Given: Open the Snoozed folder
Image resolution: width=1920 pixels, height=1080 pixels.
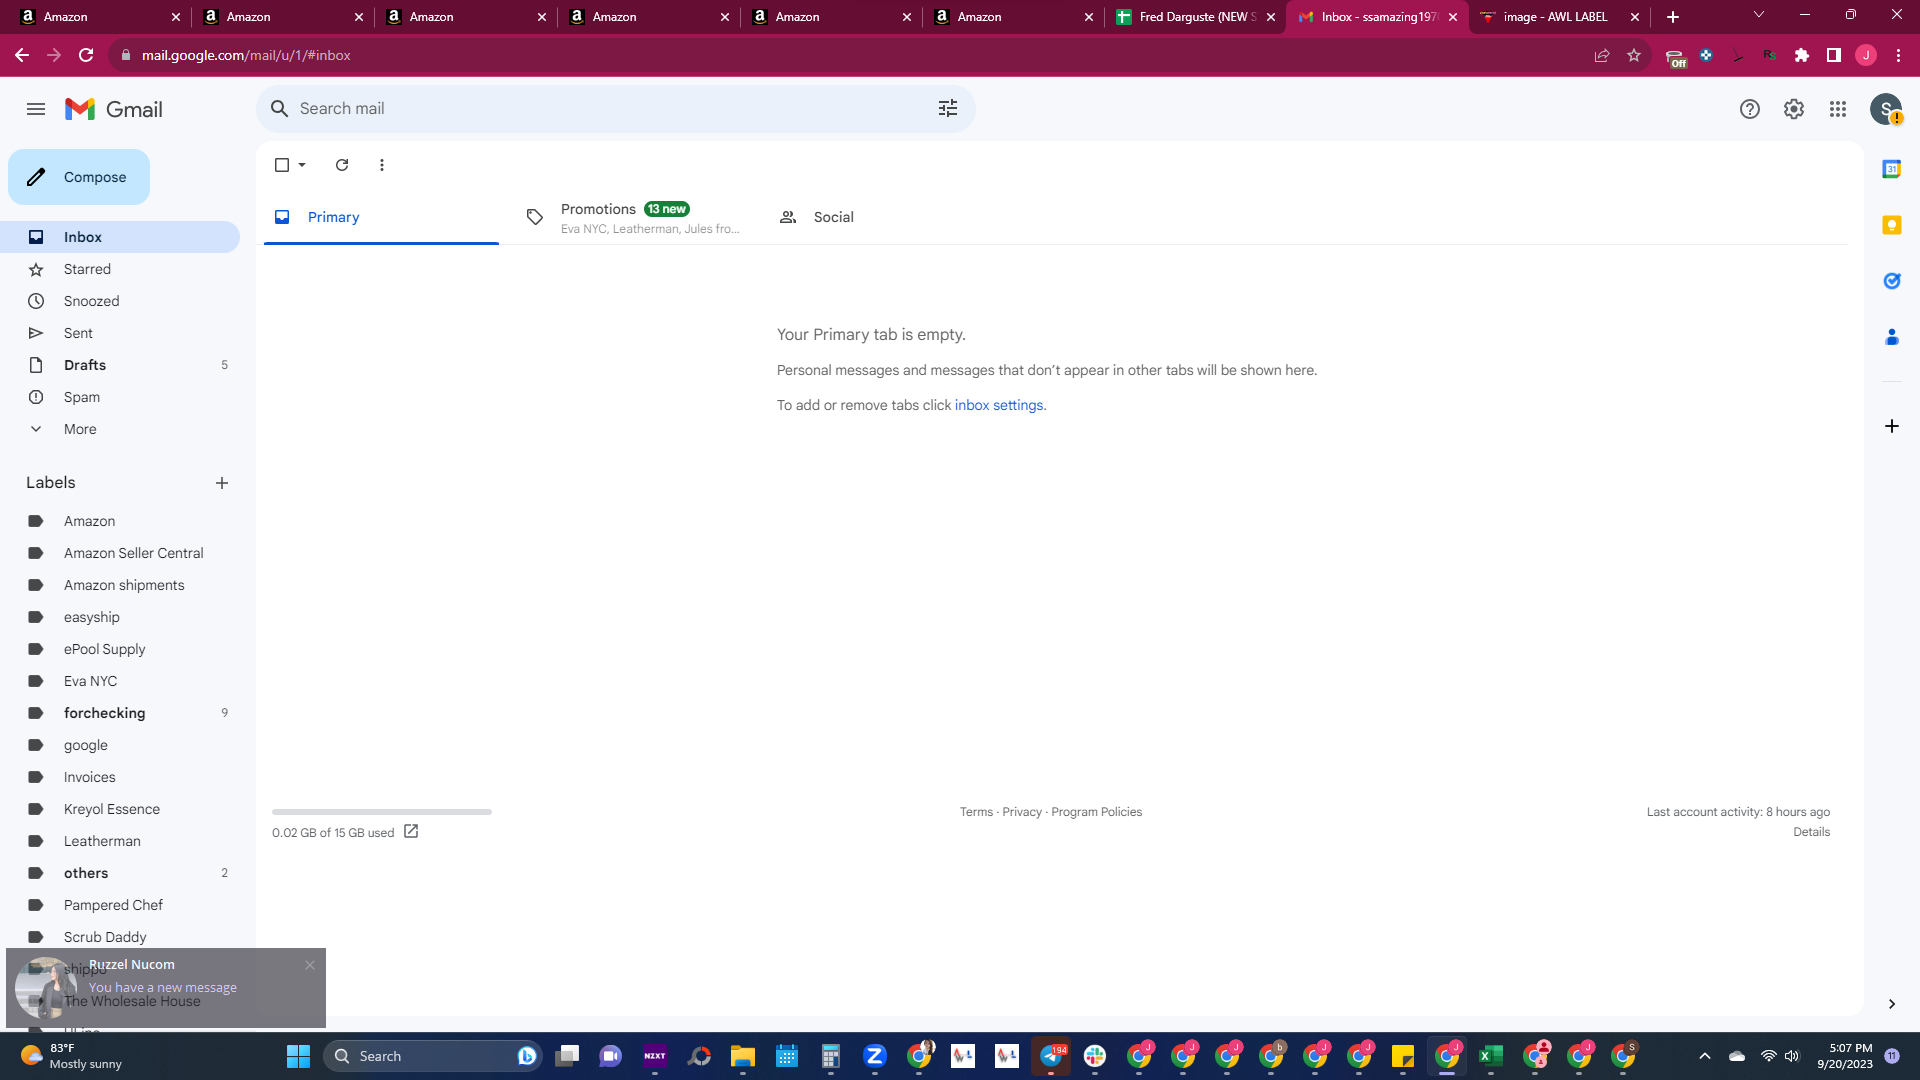Looking at the screenshot, I should [x=120, y=301].
